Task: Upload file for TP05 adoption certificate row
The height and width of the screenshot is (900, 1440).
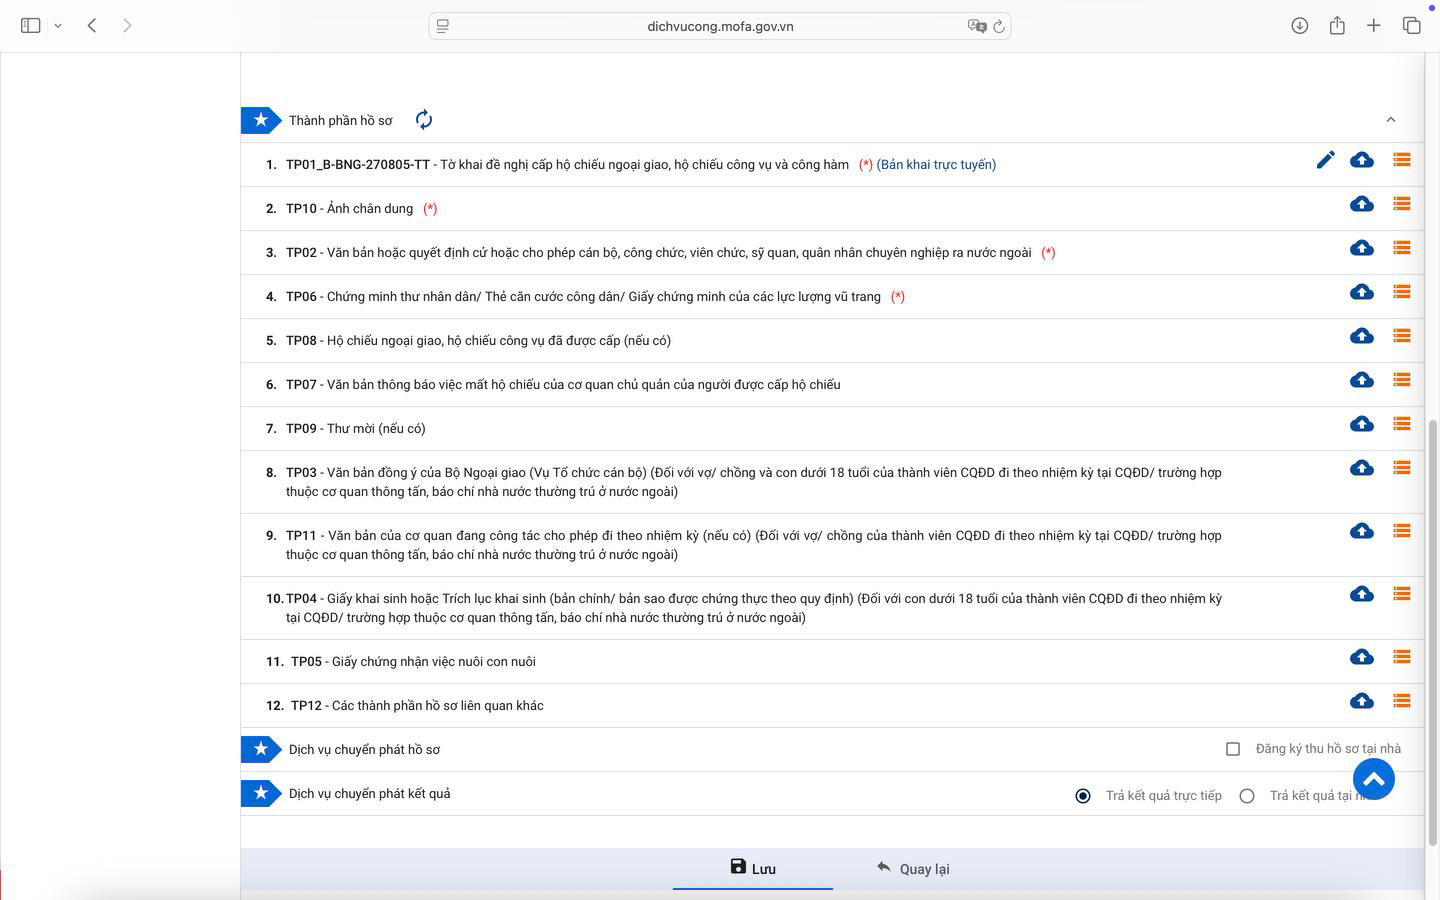Action: click(x=1361, y=657)
